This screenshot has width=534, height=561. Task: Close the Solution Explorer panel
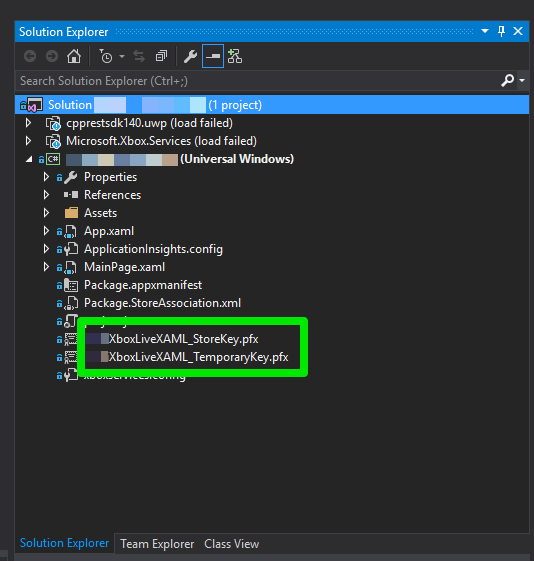pyautogui.click(x=518, y=31)
